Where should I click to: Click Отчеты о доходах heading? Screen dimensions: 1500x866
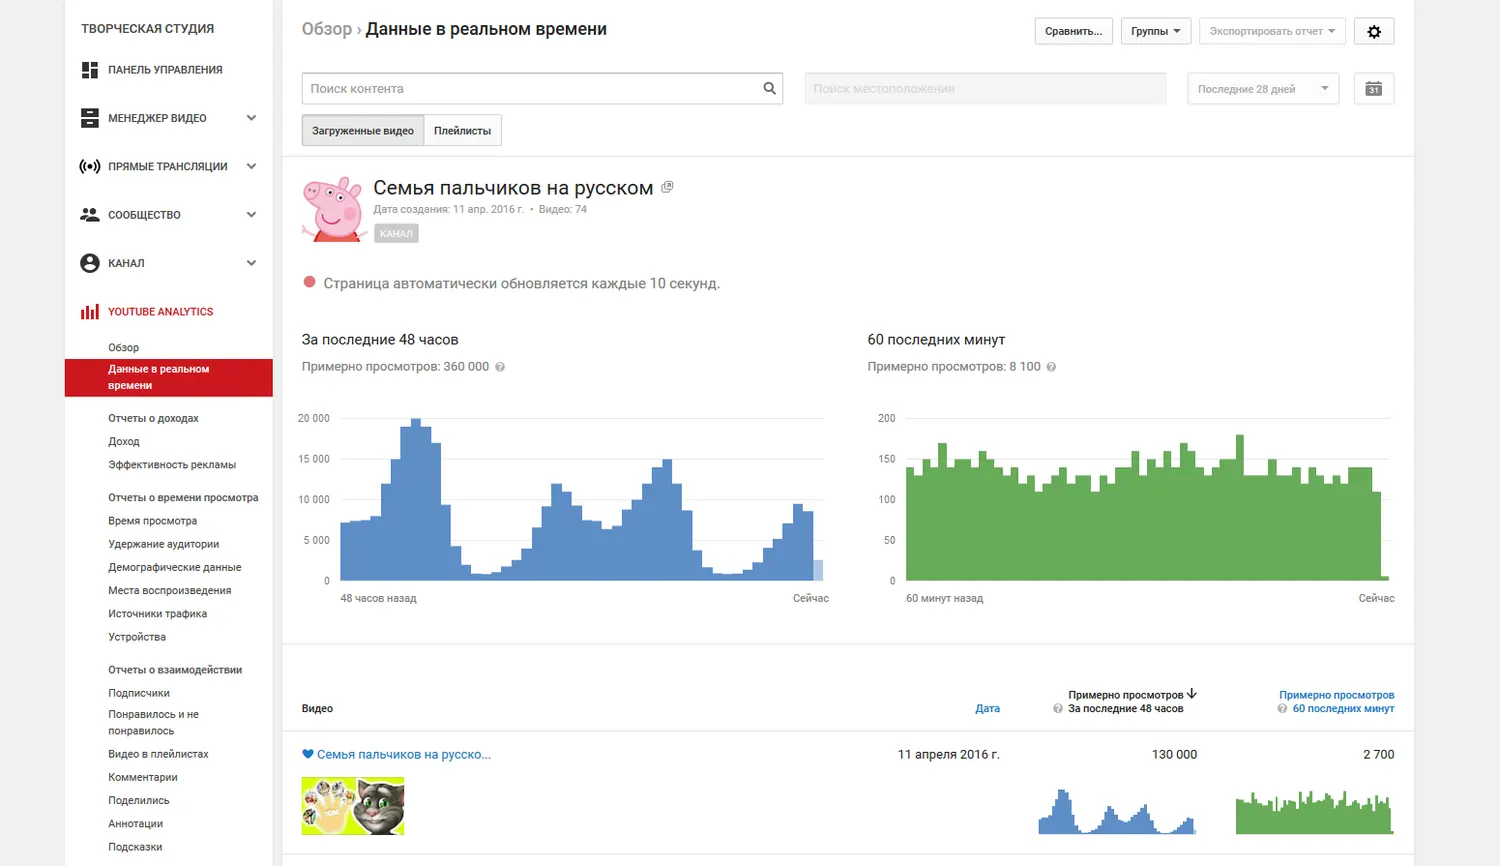153,418
